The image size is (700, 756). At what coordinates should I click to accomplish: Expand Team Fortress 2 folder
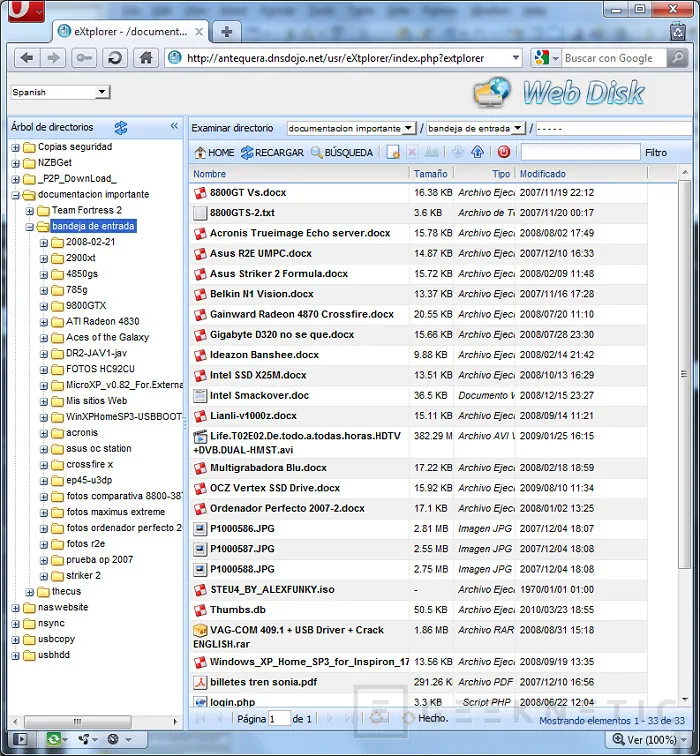click(29, 211)
